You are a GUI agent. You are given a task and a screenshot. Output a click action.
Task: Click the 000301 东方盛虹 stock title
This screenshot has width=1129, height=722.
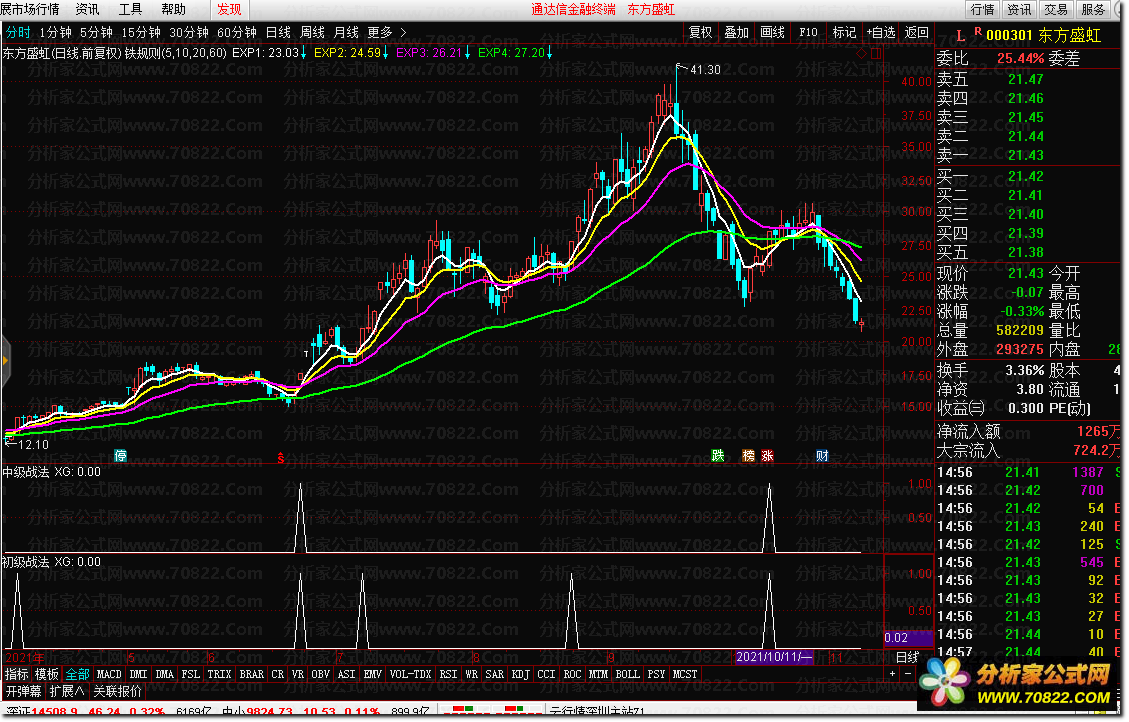pyautogui.click(x=1043, y=35)
